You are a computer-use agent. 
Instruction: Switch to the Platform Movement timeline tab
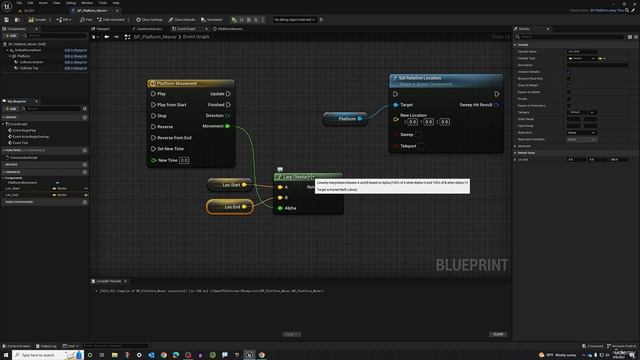228,29
